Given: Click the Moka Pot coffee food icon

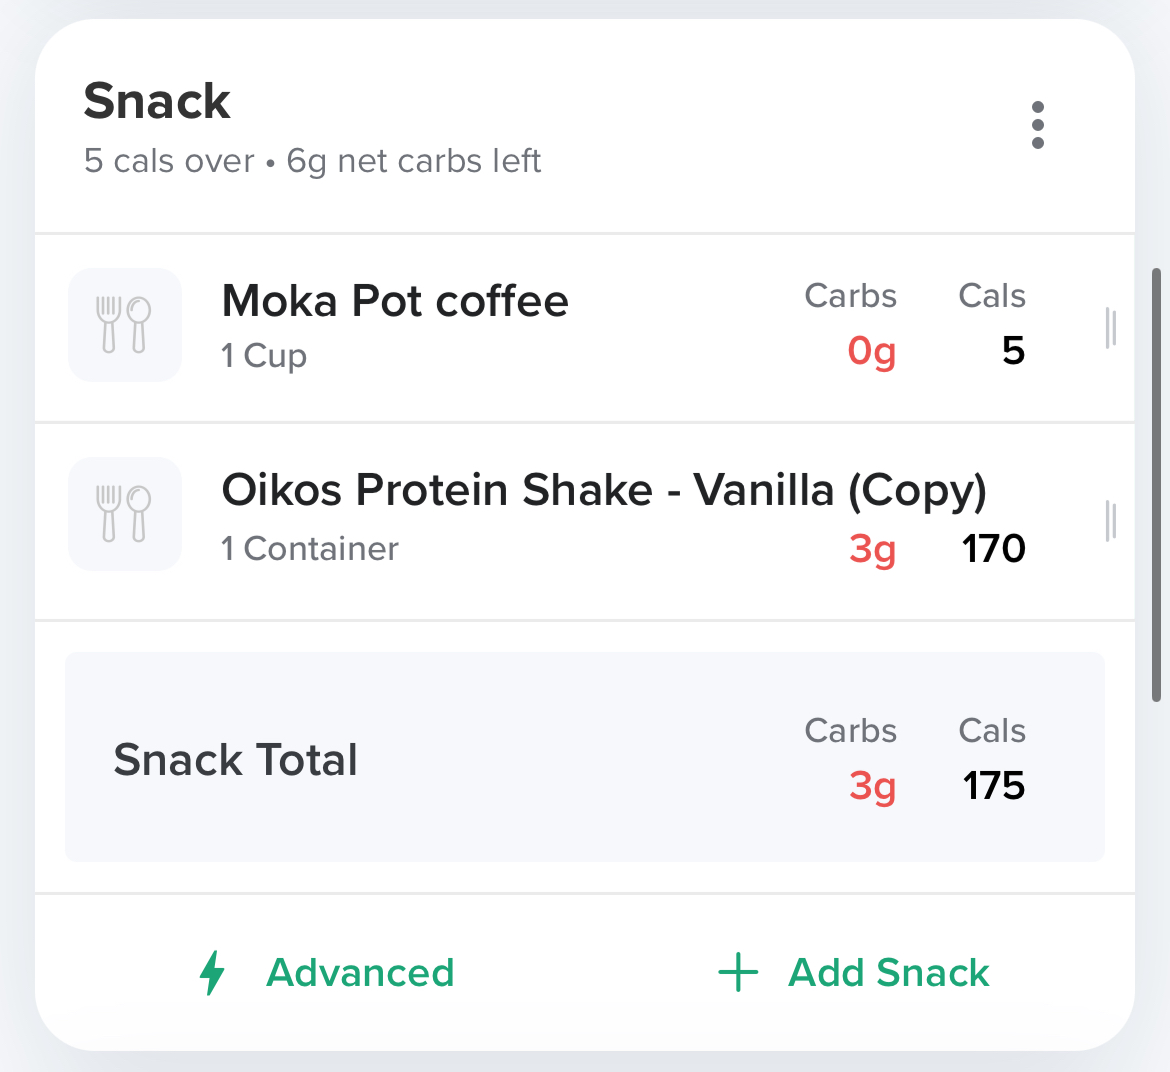Looking at the screenshot, I should click(125, 325).
